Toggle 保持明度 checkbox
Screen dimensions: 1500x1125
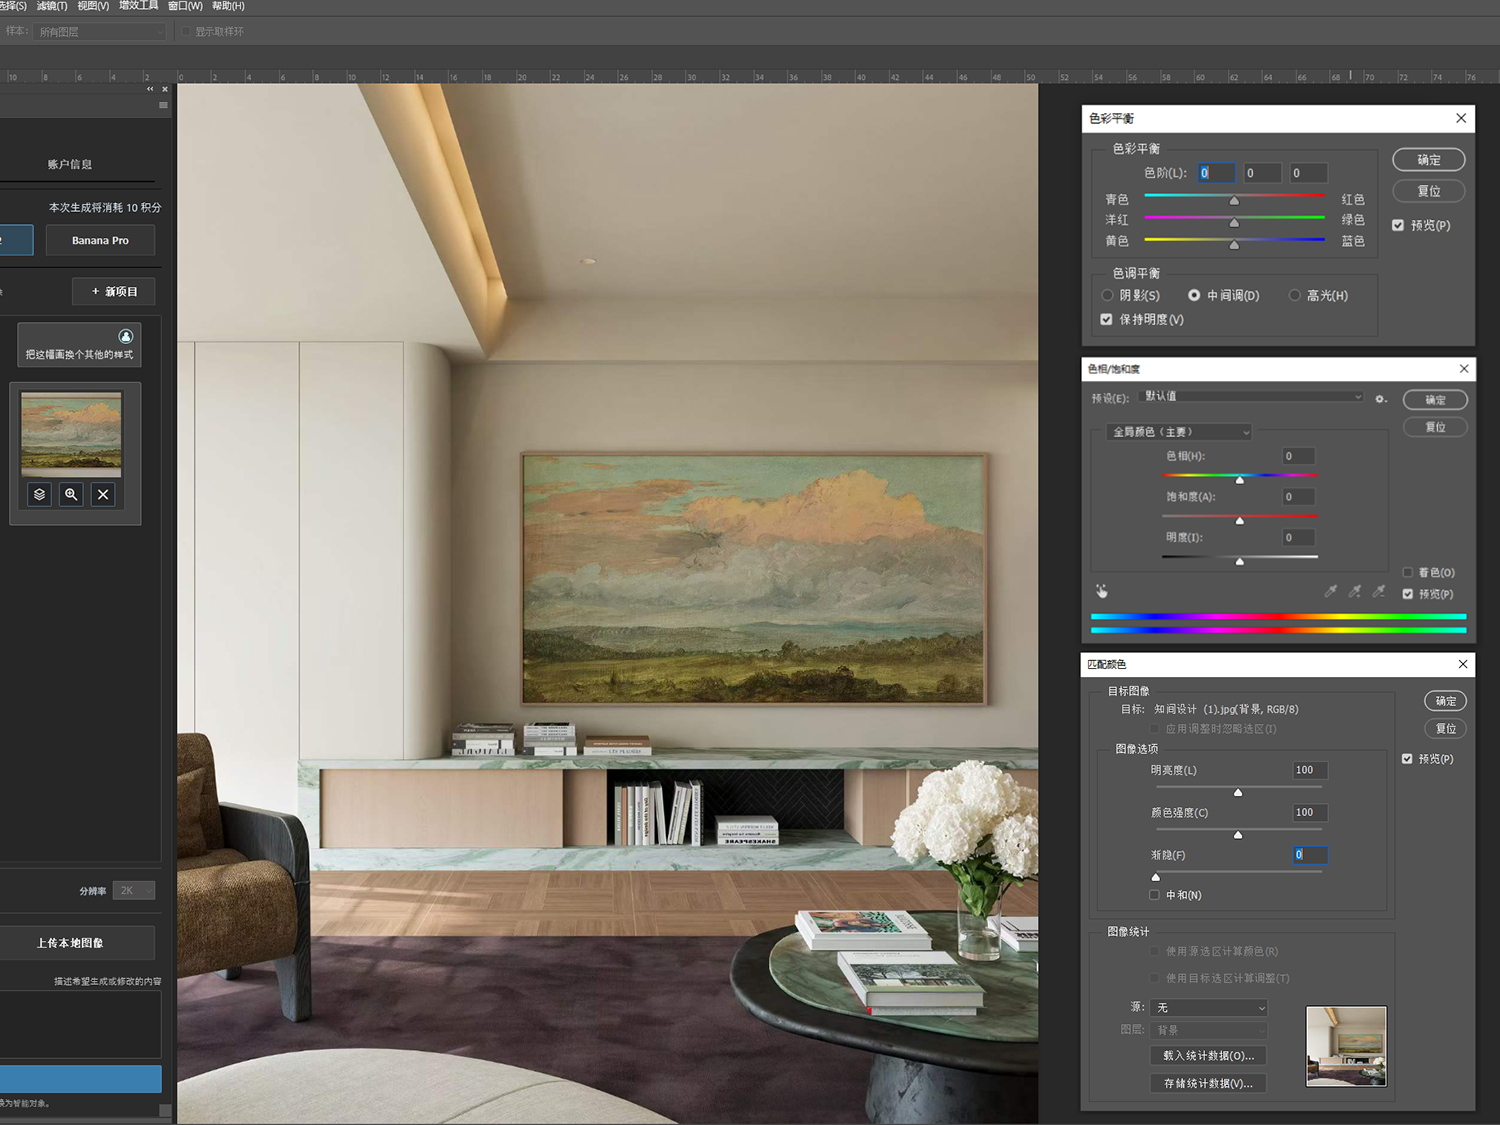[1106, 319]
